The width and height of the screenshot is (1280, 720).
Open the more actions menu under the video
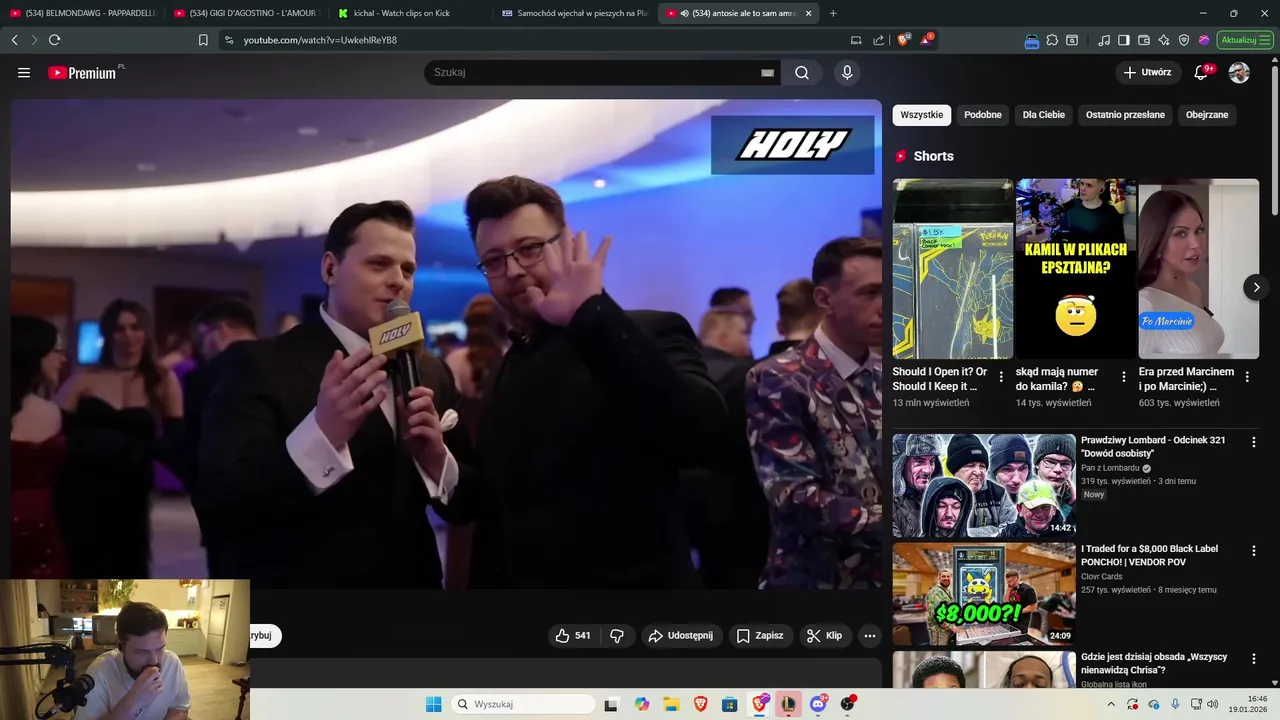click(x=870, y=636)
